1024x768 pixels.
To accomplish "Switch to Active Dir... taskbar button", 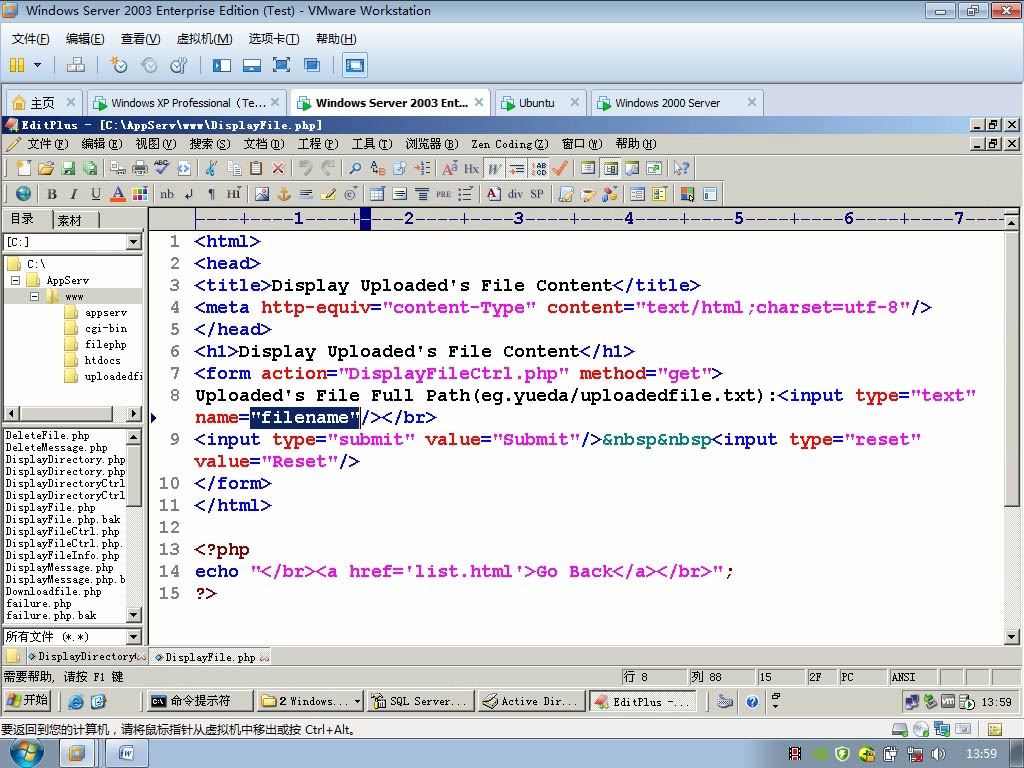I will coord(531,701).
